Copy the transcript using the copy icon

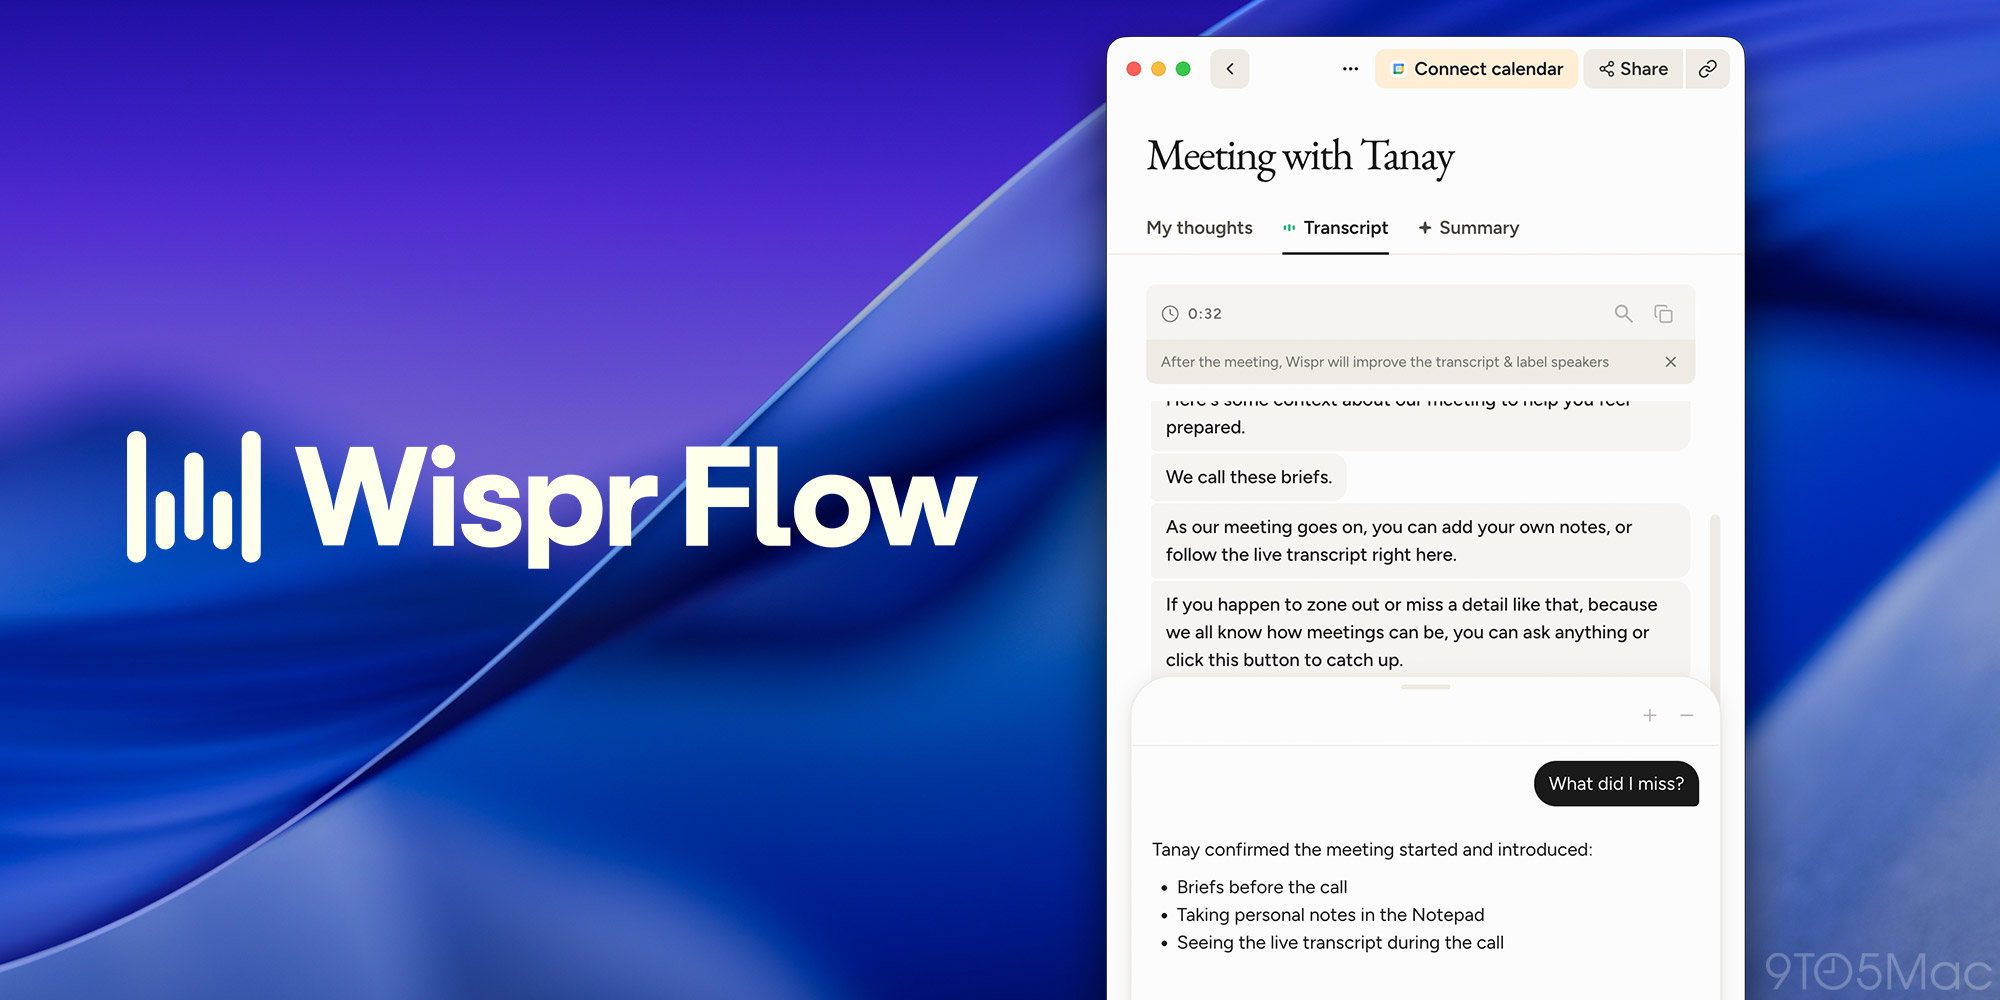[x=1663, y=313]
